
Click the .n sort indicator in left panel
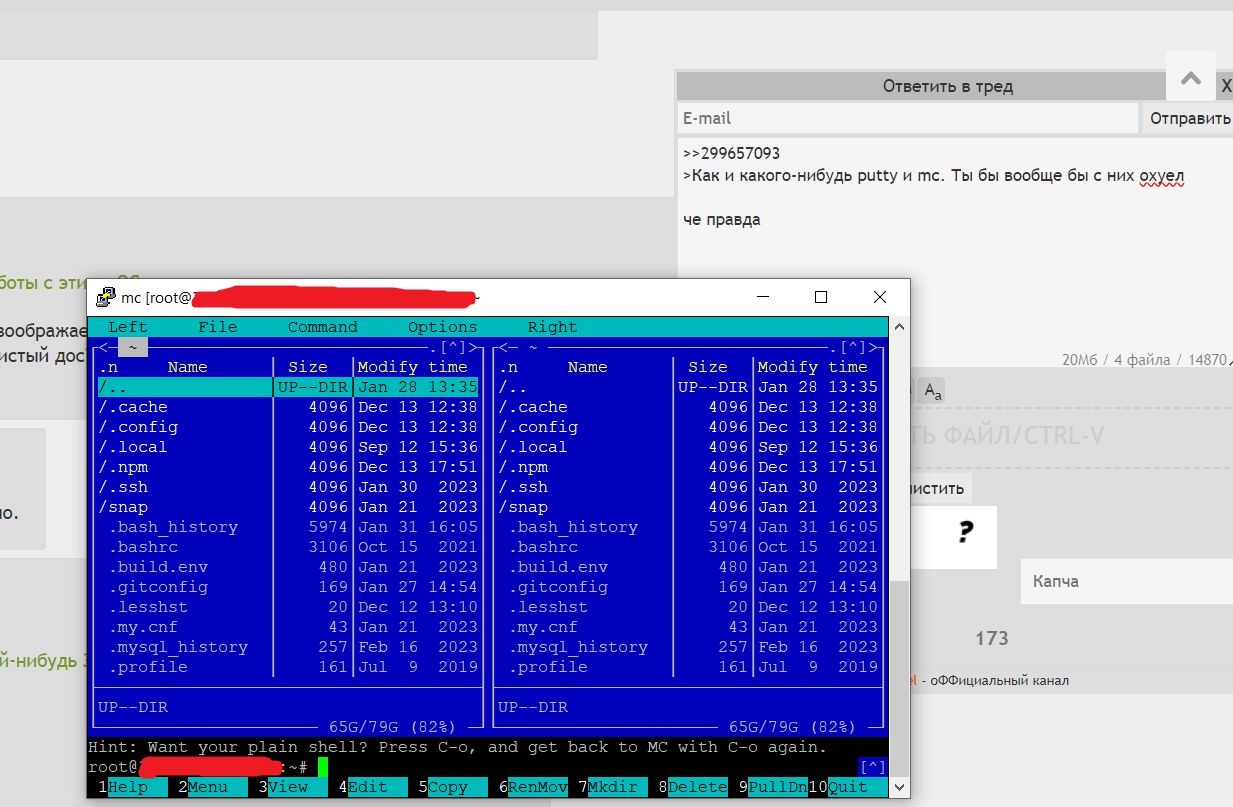pos(108,367)
